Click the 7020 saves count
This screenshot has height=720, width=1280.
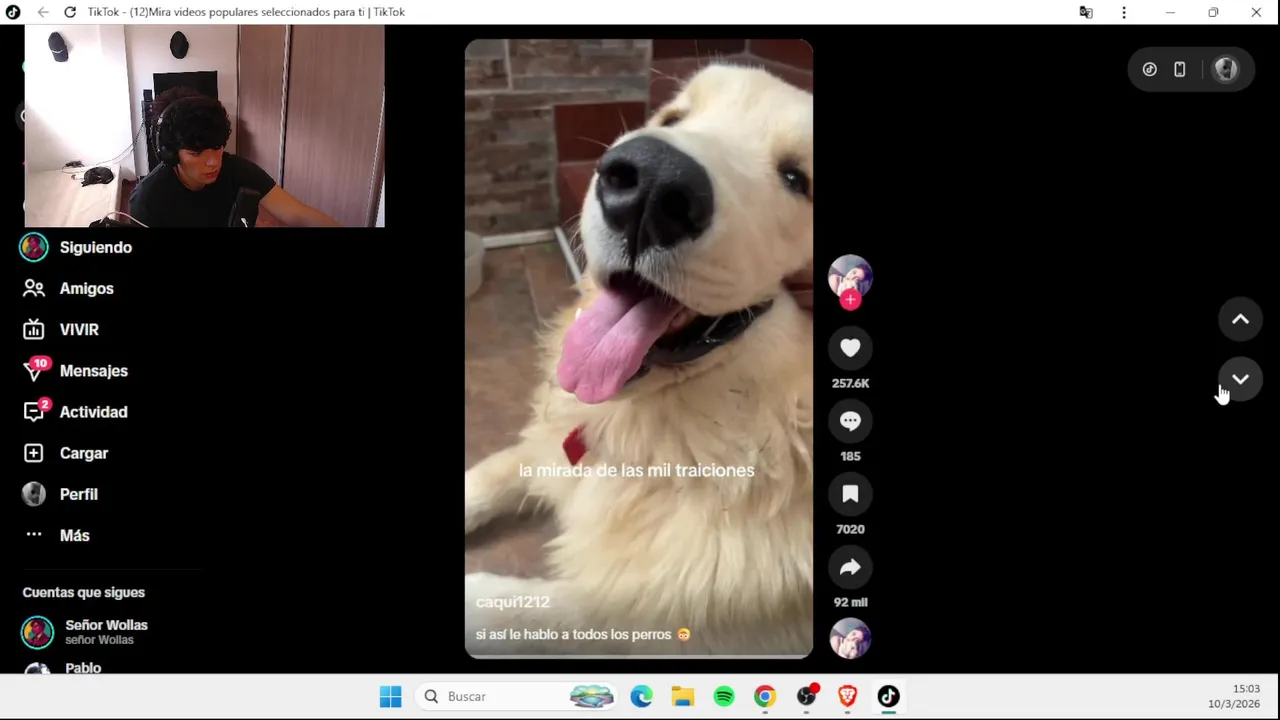click(x=850, y=529)
